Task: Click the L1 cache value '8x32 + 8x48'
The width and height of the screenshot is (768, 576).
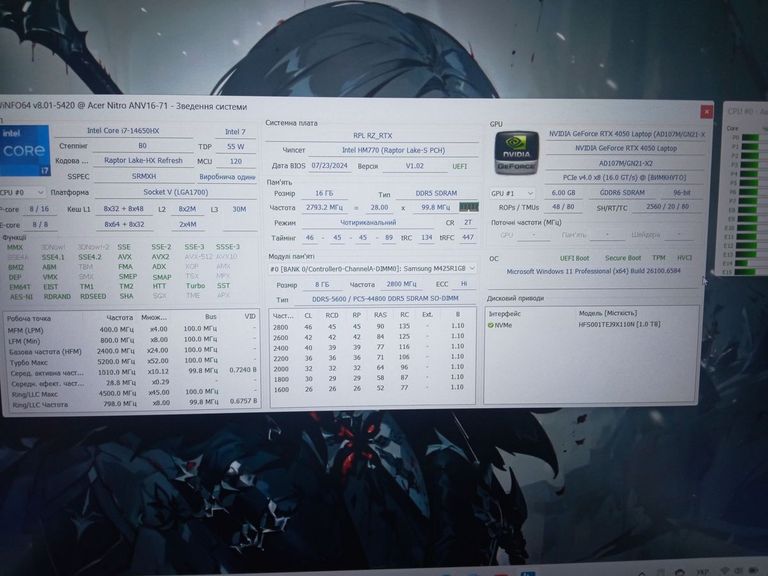Action: pyautogui.click(x=123, y=209)
